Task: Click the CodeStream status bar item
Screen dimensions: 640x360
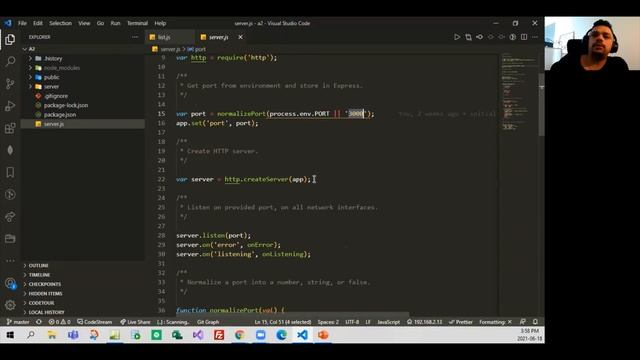Action: [95, 322]
